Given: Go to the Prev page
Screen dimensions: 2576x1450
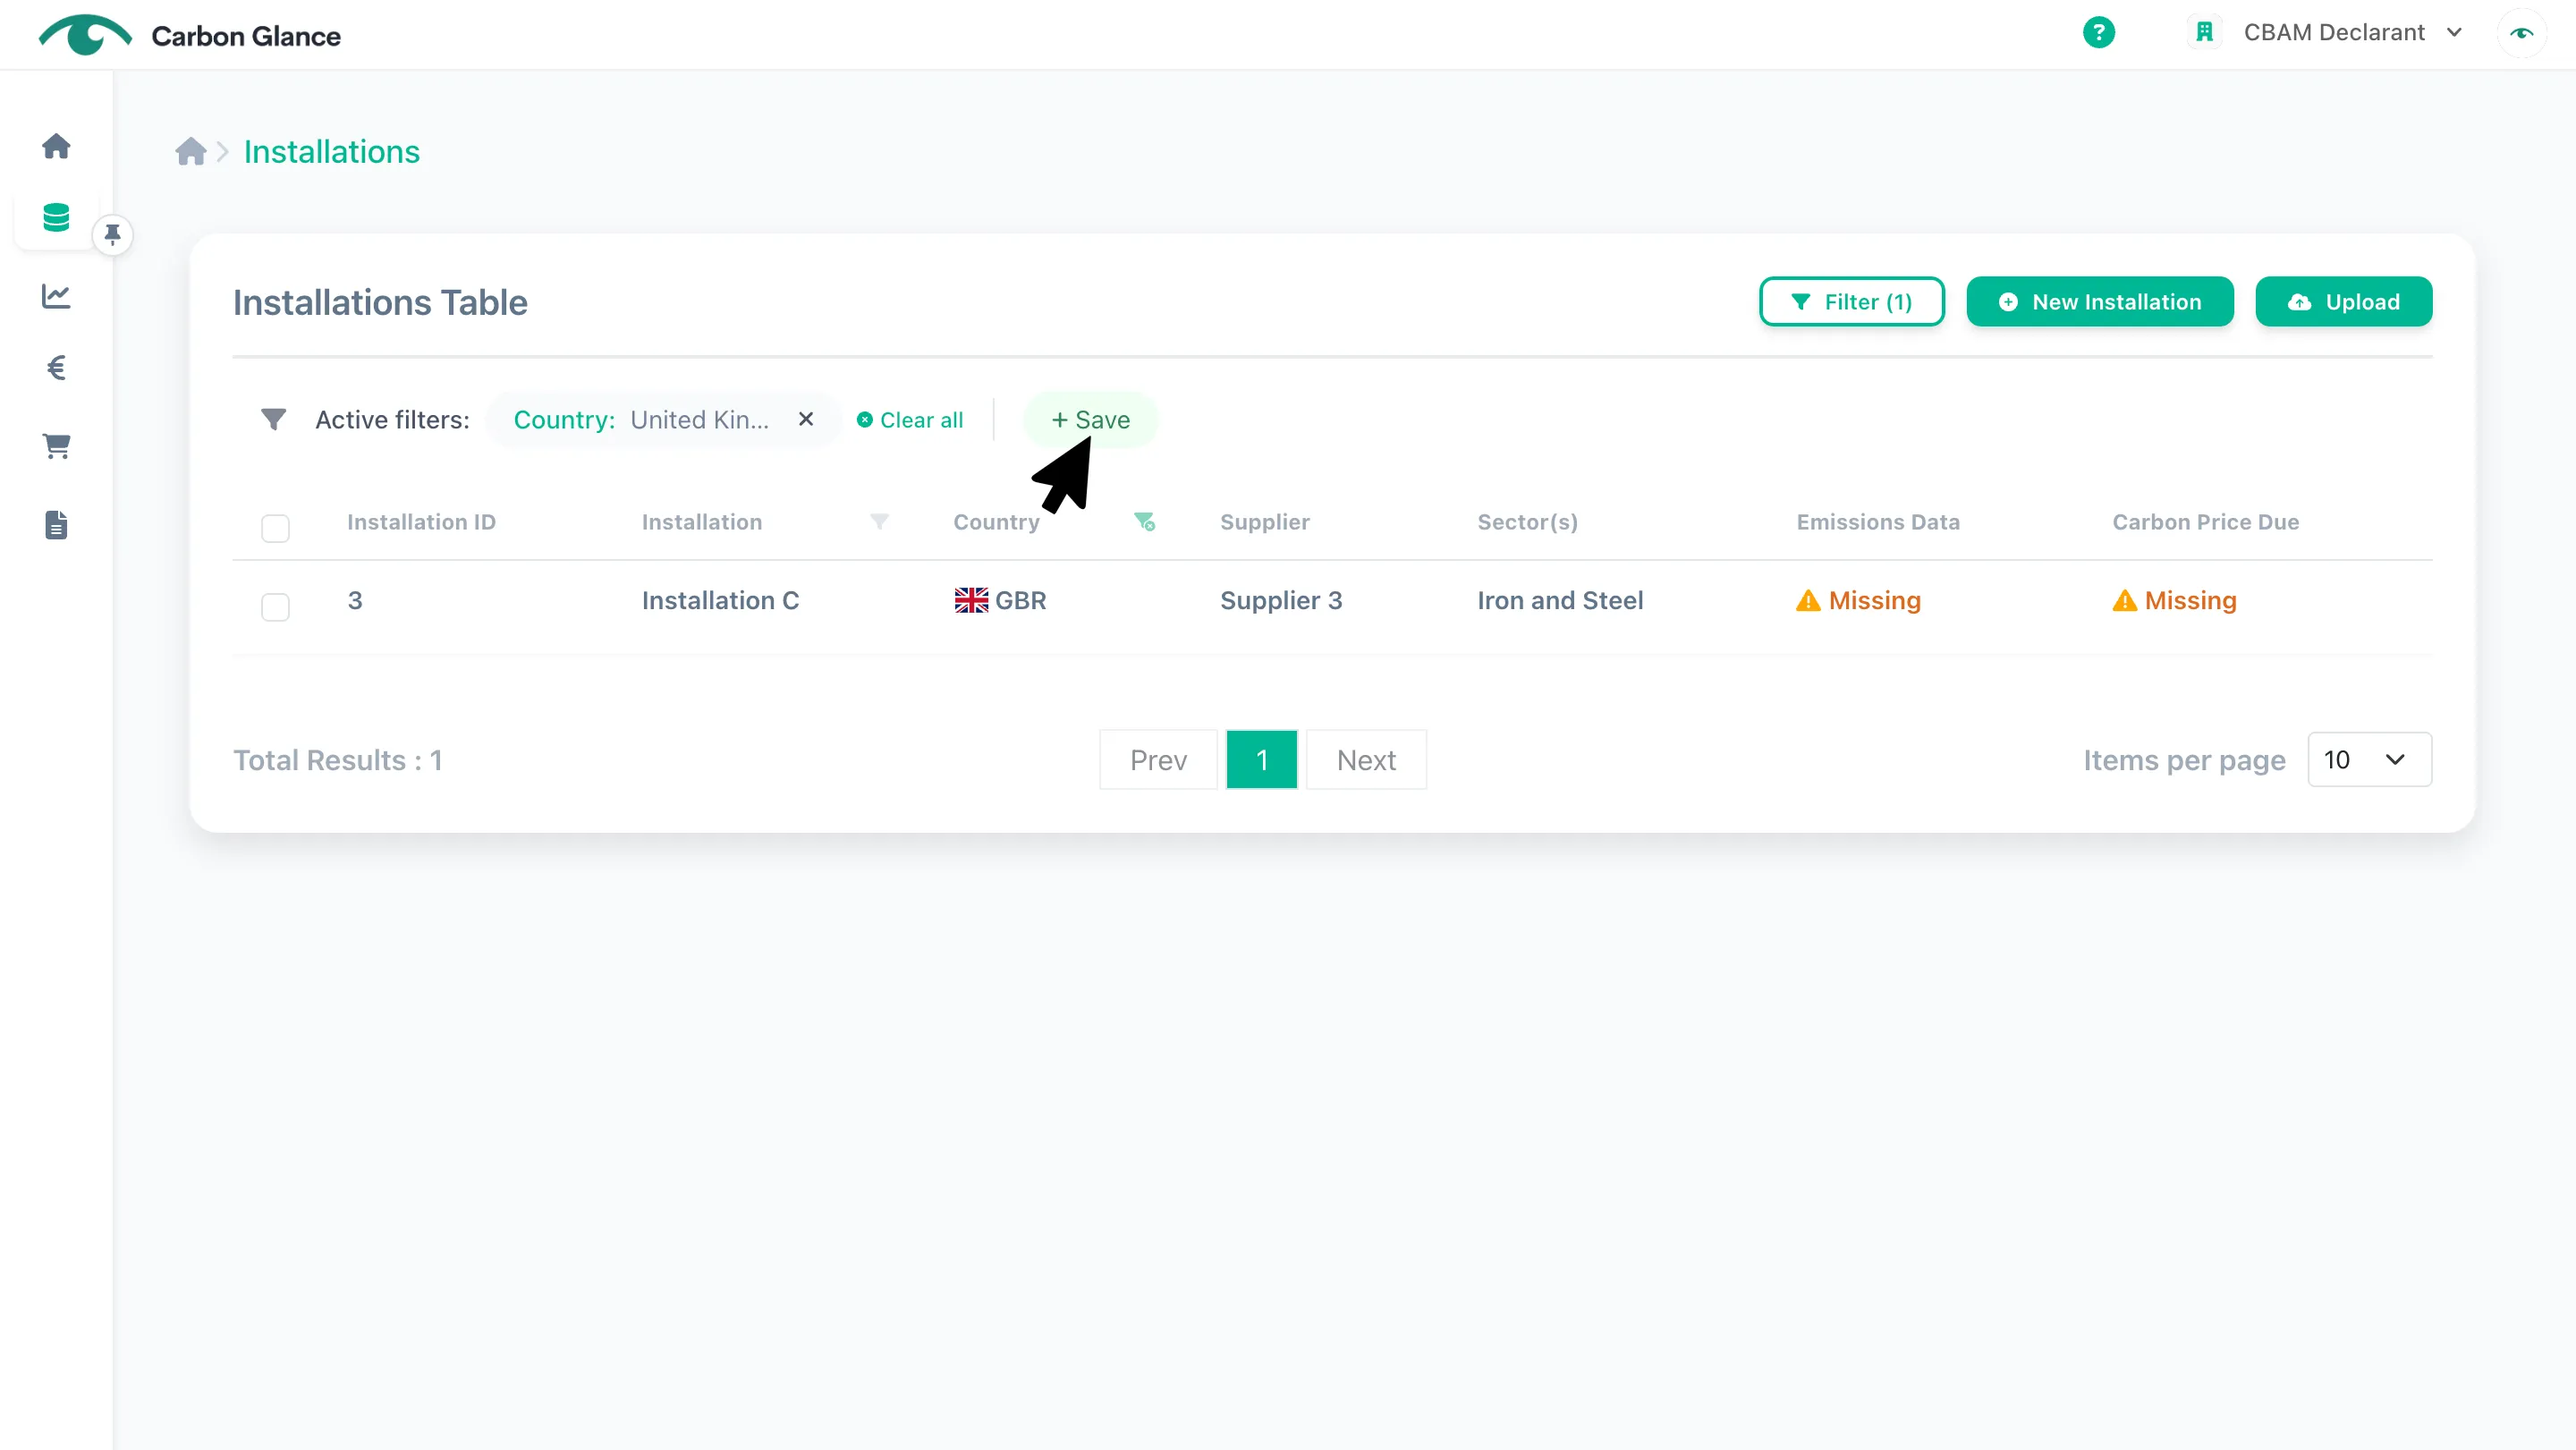Looking at the screenshot, I should point(1158,760).
